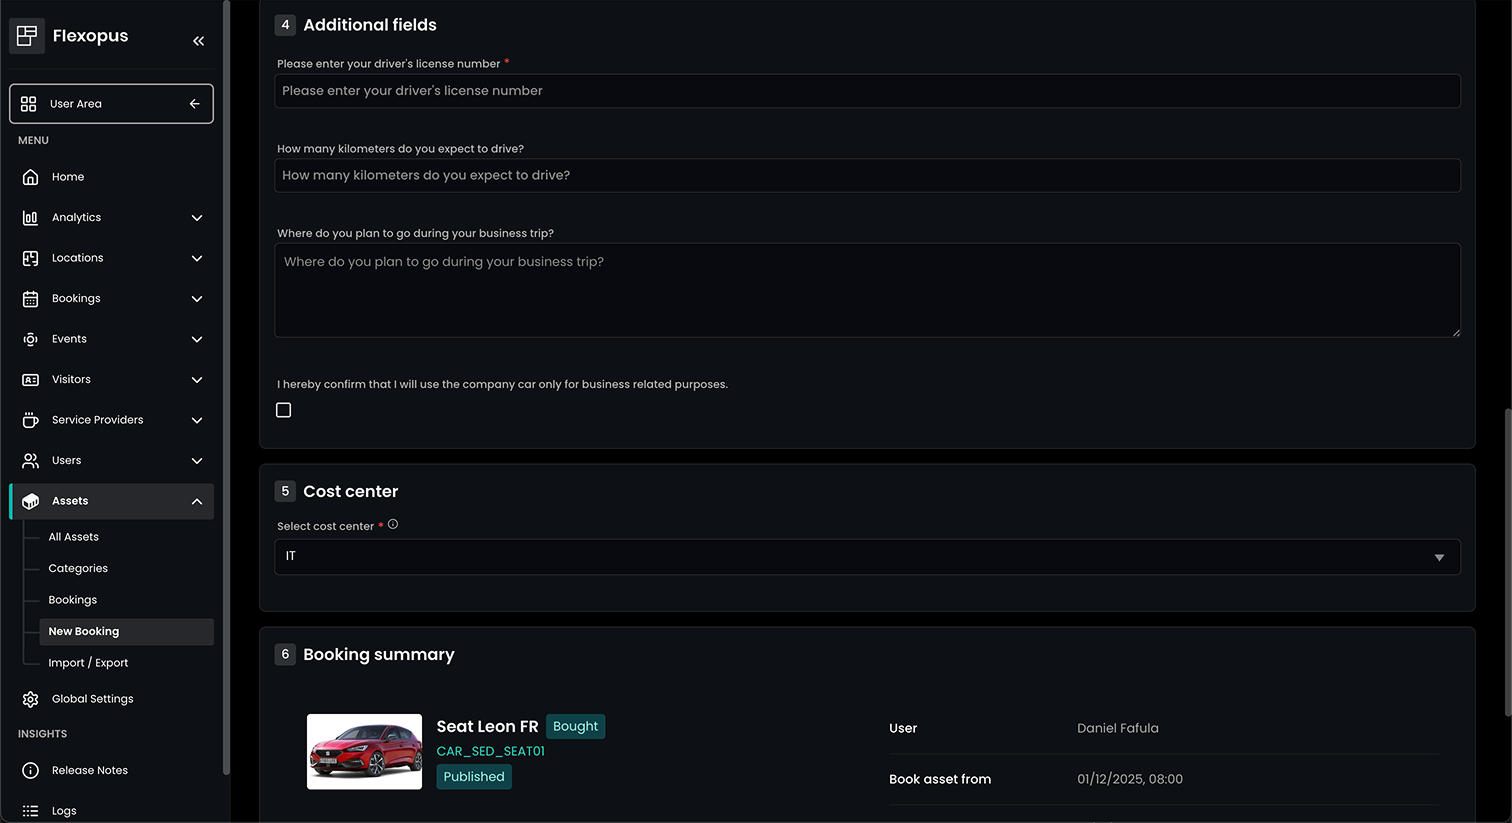Click the User Area back button
1512x823 pixels.
(195, 104)
